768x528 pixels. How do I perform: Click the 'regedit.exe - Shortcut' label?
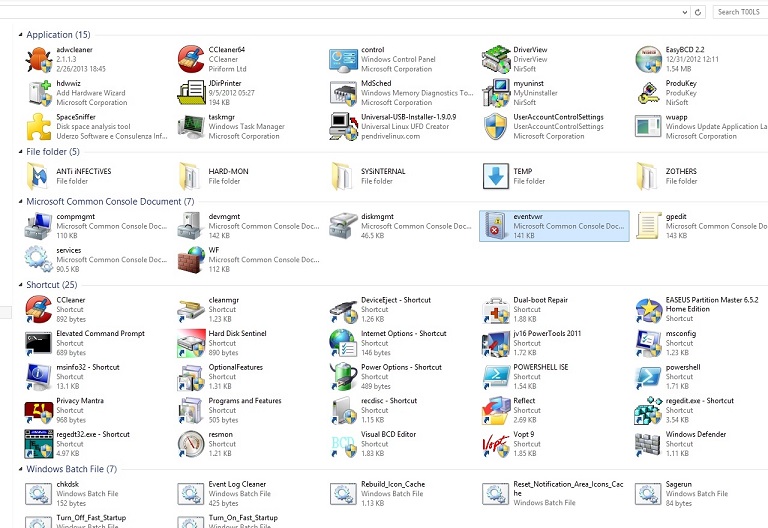pyautogui.click(x=699, y=401)
